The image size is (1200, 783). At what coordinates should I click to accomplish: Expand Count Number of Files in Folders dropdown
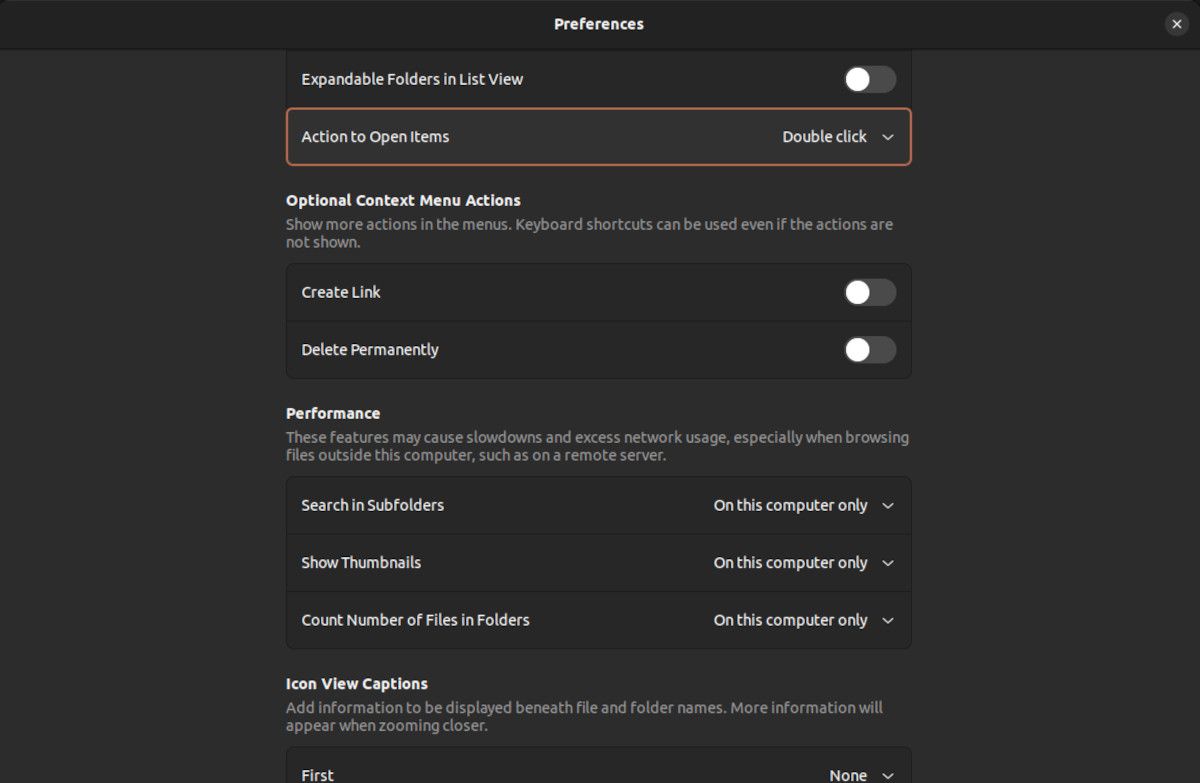point(802,621)
